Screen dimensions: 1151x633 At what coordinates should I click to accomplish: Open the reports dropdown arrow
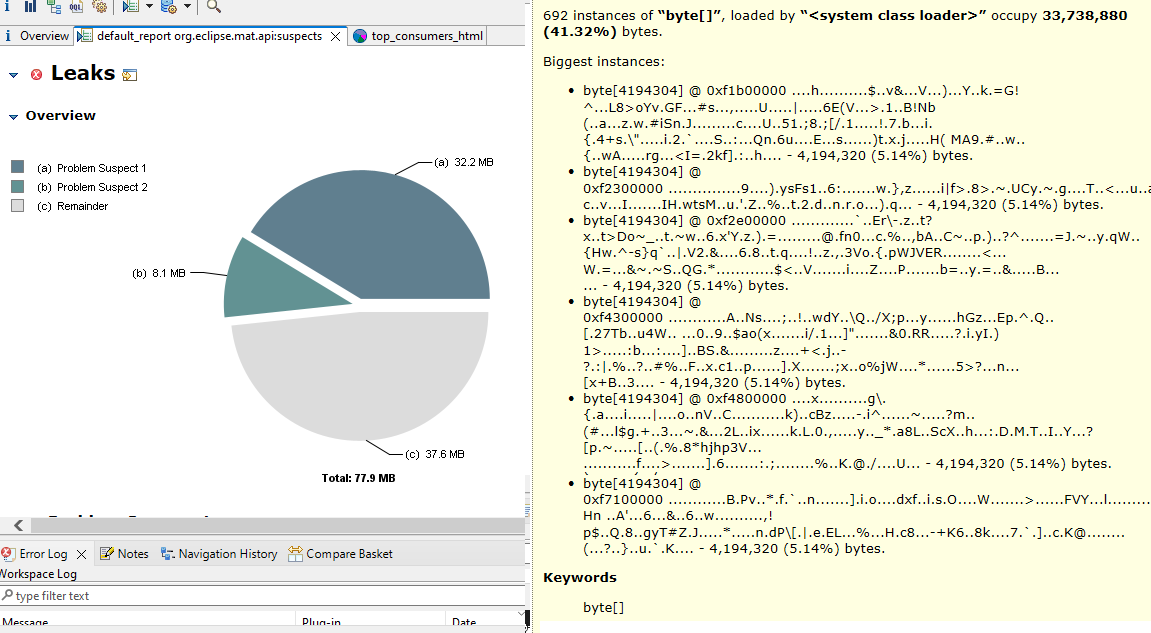pos(149,7)
